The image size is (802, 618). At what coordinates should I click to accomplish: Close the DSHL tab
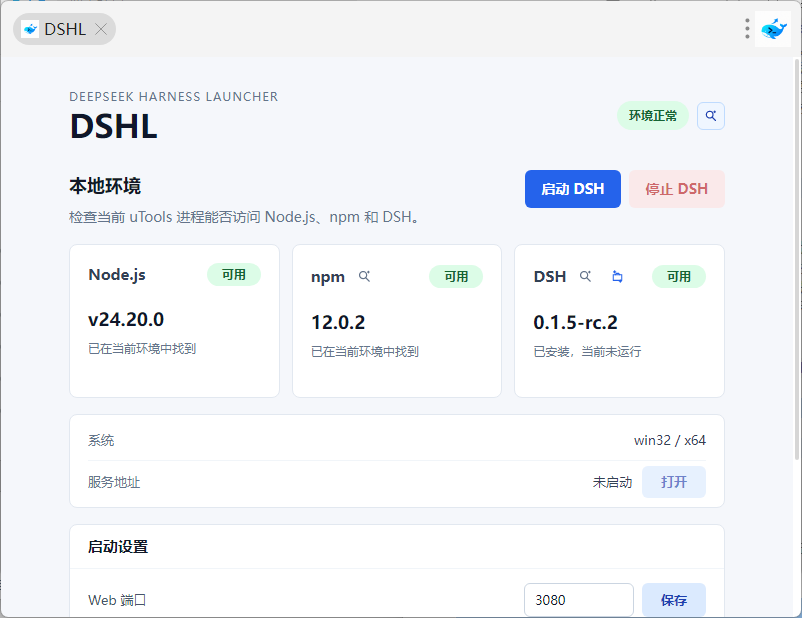pos(101,29)
